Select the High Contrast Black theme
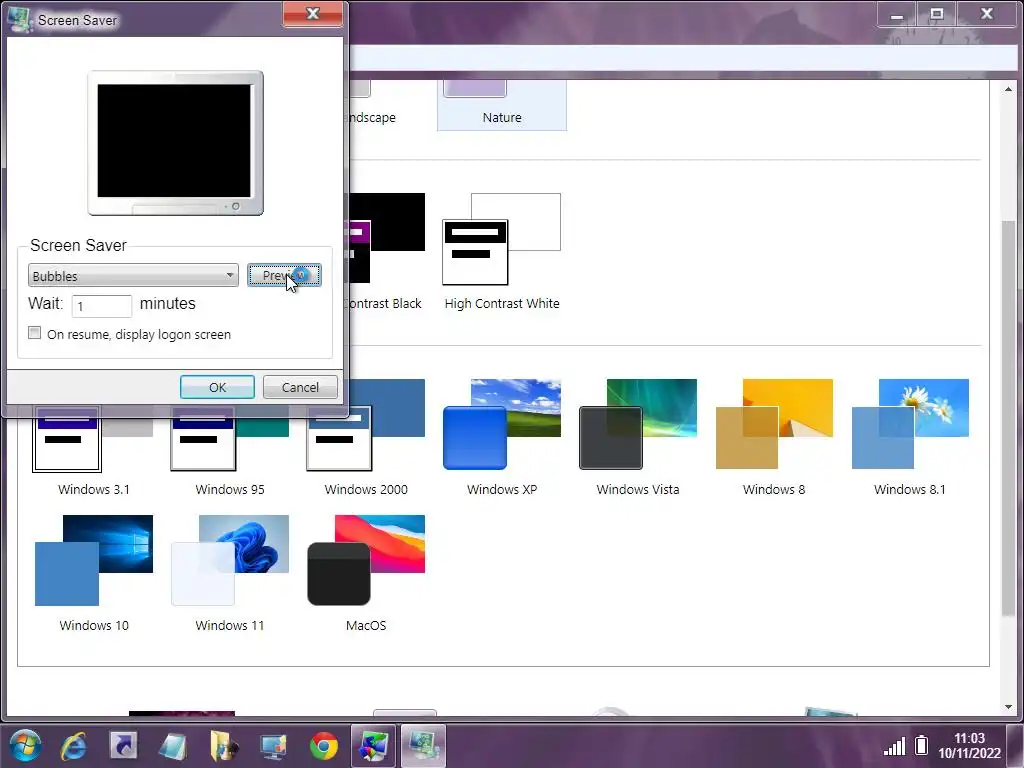1024x768 pixels. (387, 251)
